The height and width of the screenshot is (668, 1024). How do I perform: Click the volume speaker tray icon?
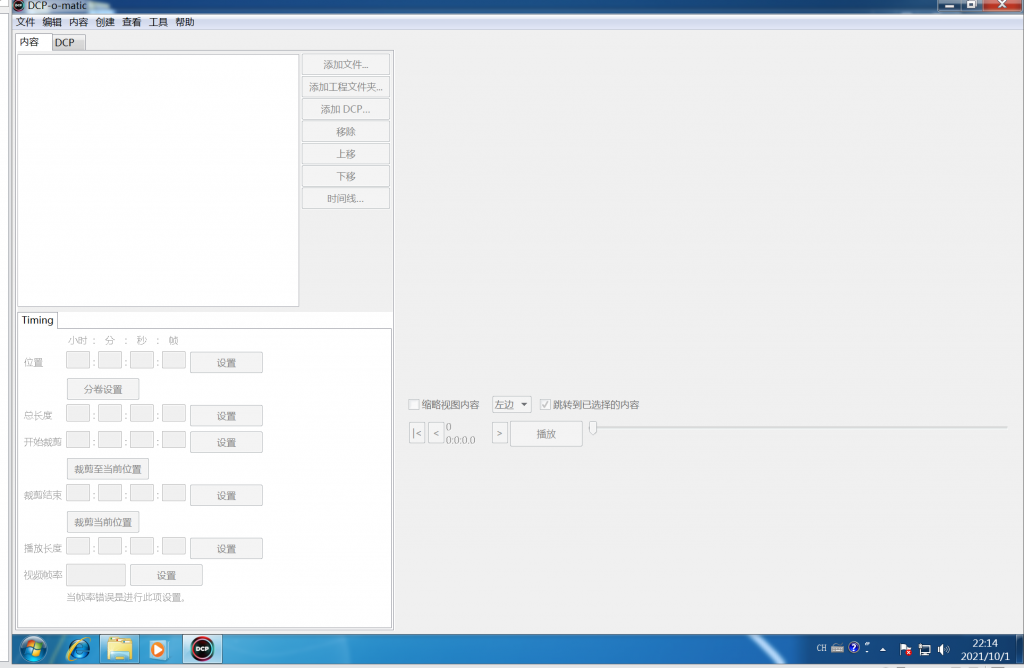point(943,648)
